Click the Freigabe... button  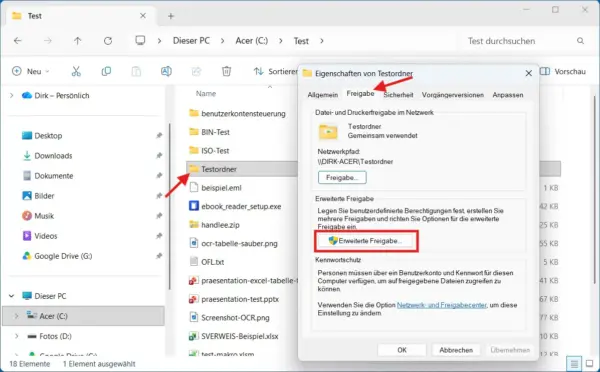coord(342,178)
